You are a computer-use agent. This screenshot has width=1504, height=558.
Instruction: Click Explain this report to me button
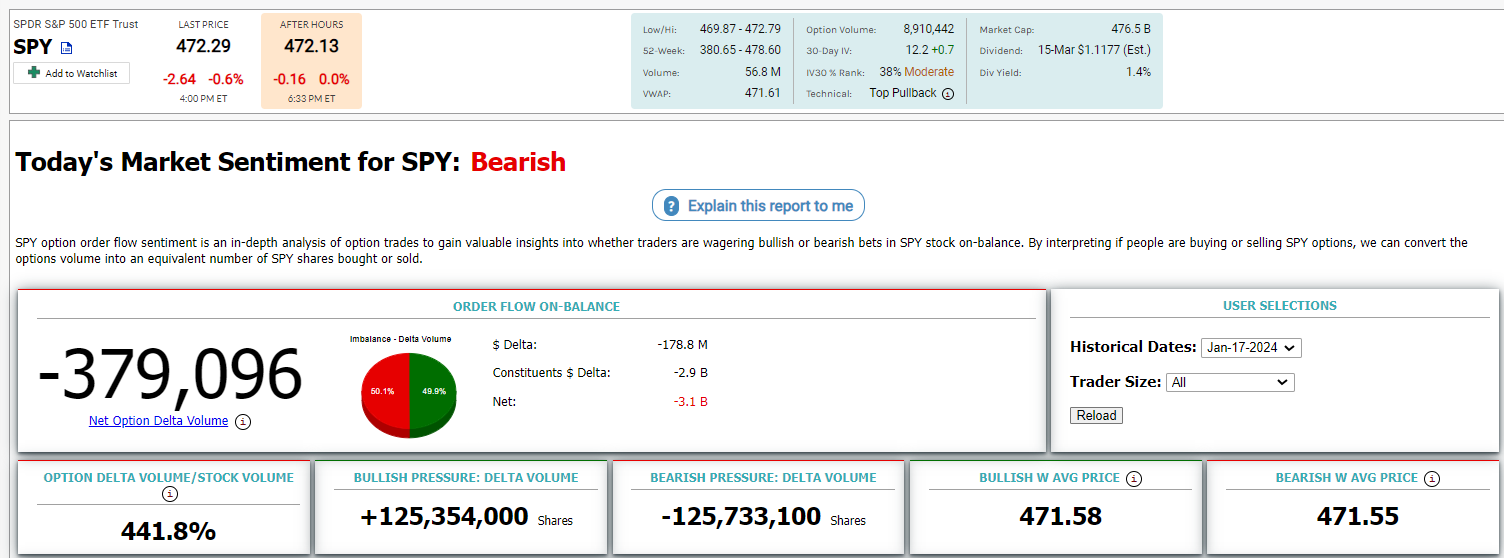[x=758, y=206]
